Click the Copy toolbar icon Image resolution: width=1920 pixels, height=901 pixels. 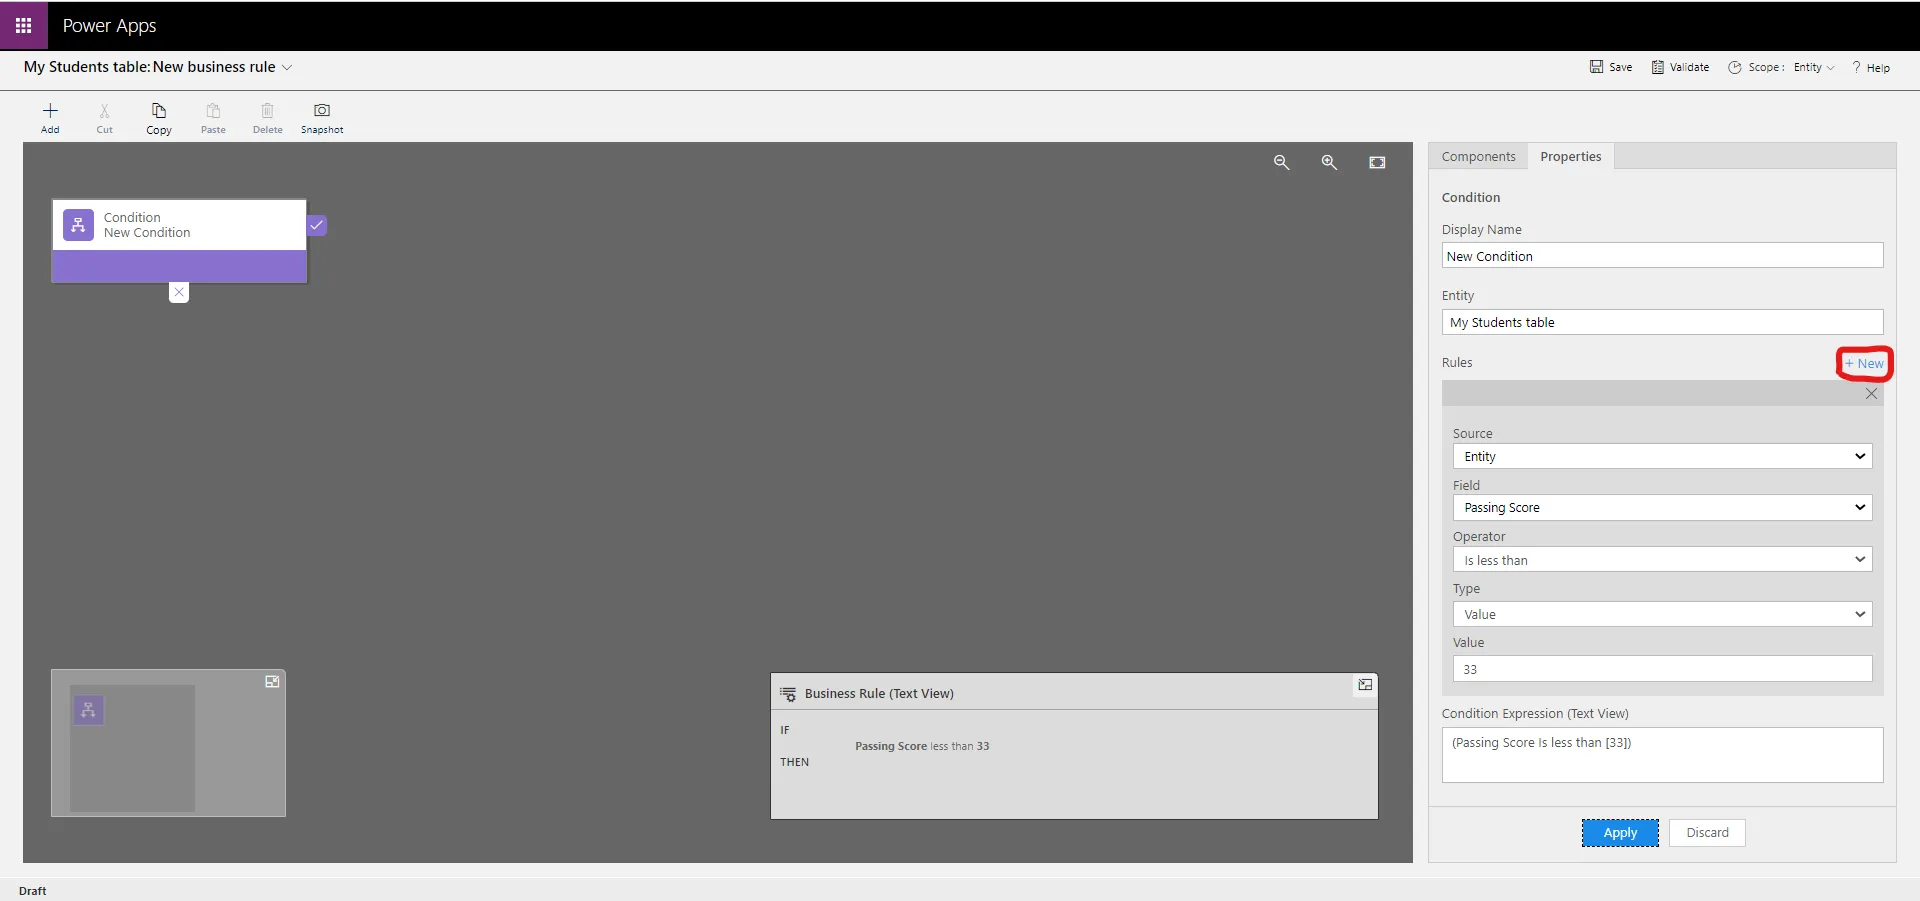coord(159,117)
